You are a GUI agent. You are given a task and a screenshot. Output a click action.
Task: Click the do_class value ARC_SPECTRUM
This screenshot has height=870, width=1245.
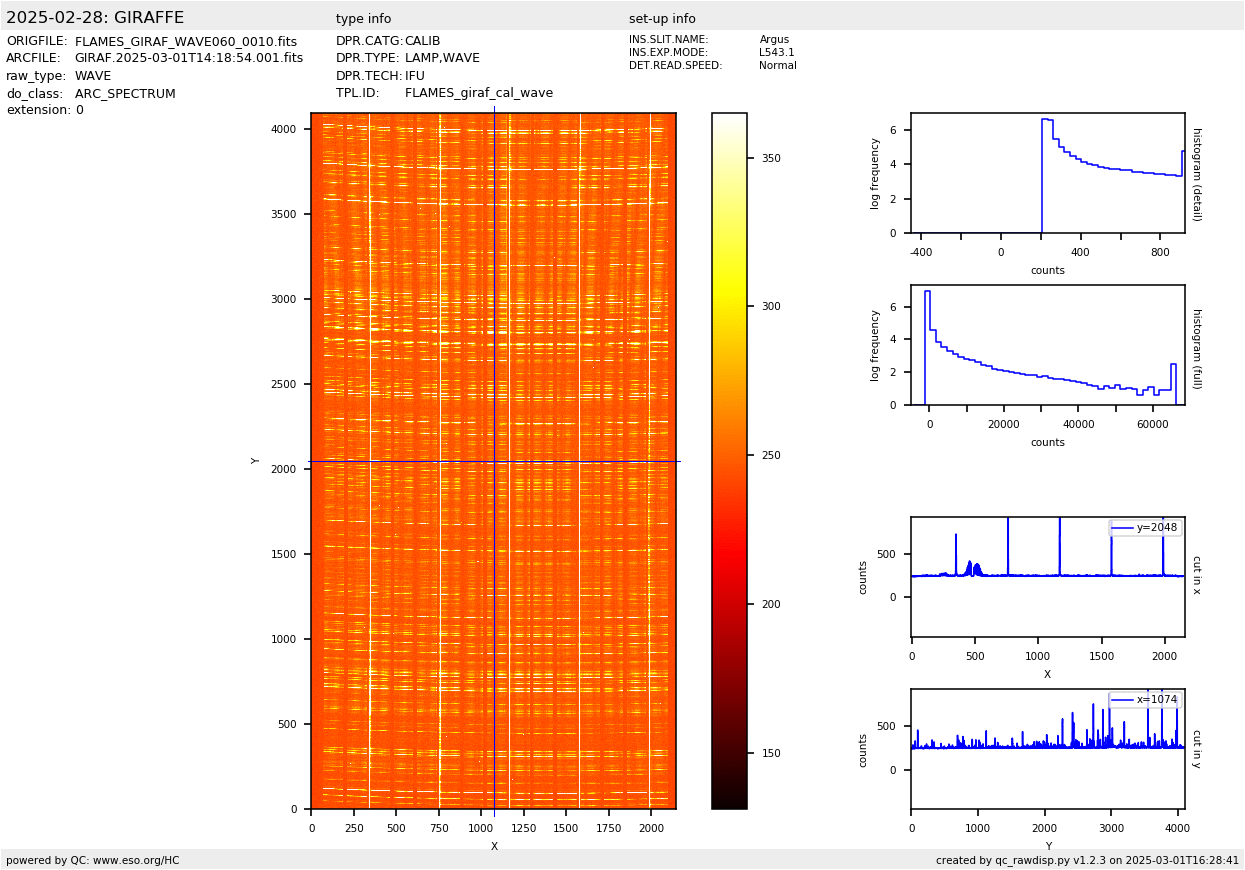coord(125,94)
